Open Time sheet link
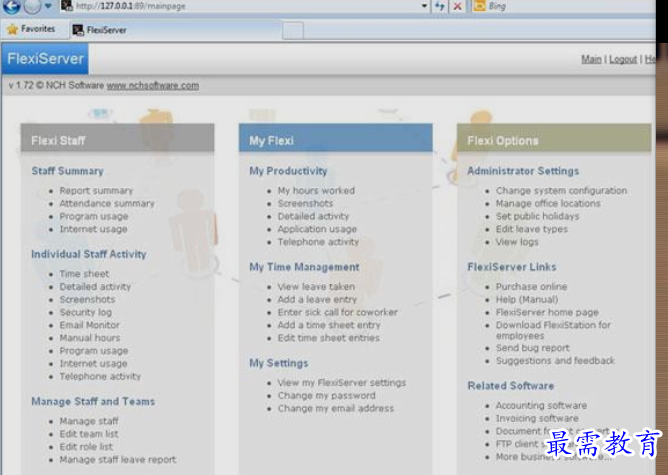The height and width of the screenshot is (475, 668). tap(84, 273)
